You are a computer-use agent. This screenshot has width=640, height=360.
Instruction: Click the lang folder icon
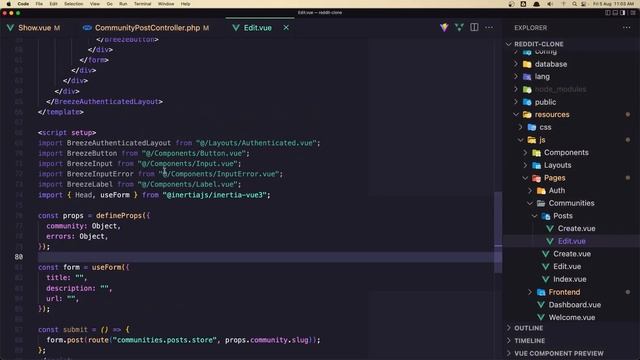click(x=527, y=77)
